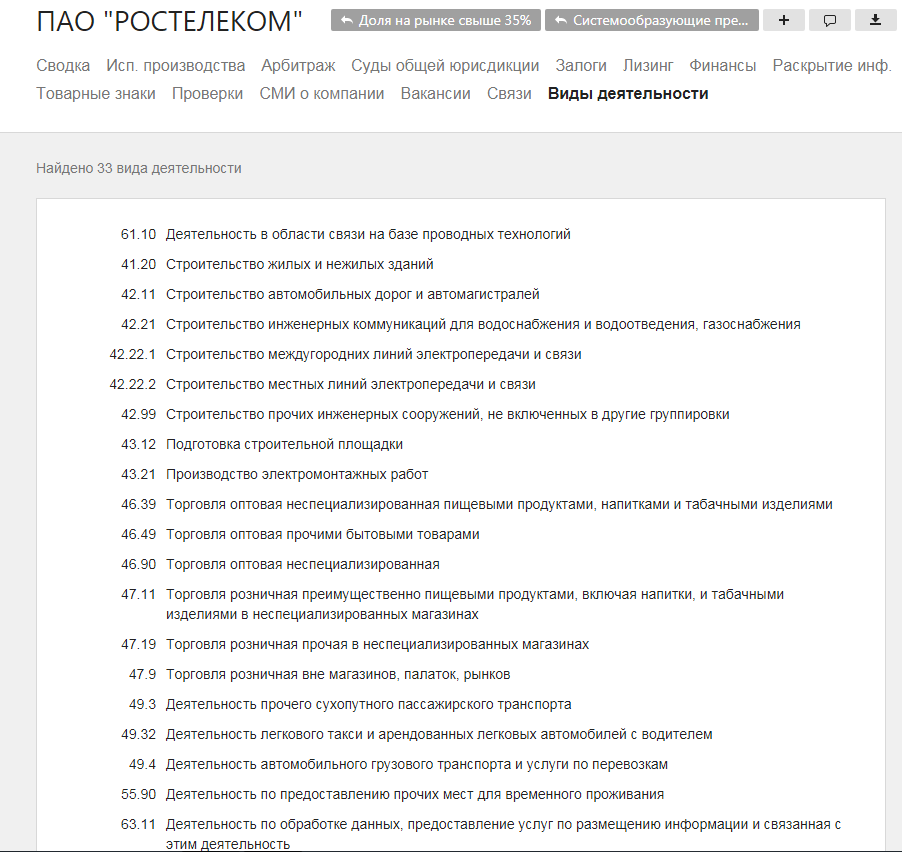902x852 pixels.
Task: Select СМИ о компании tab
Action: 322,93
